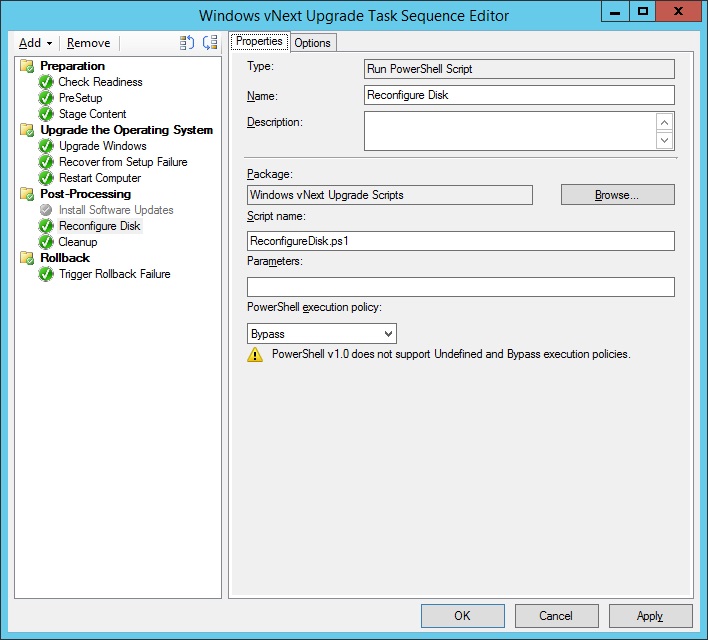The image size is (708, 640).
Task: Click the Move Down icon in the toolbar
Action: pos(210,43)
